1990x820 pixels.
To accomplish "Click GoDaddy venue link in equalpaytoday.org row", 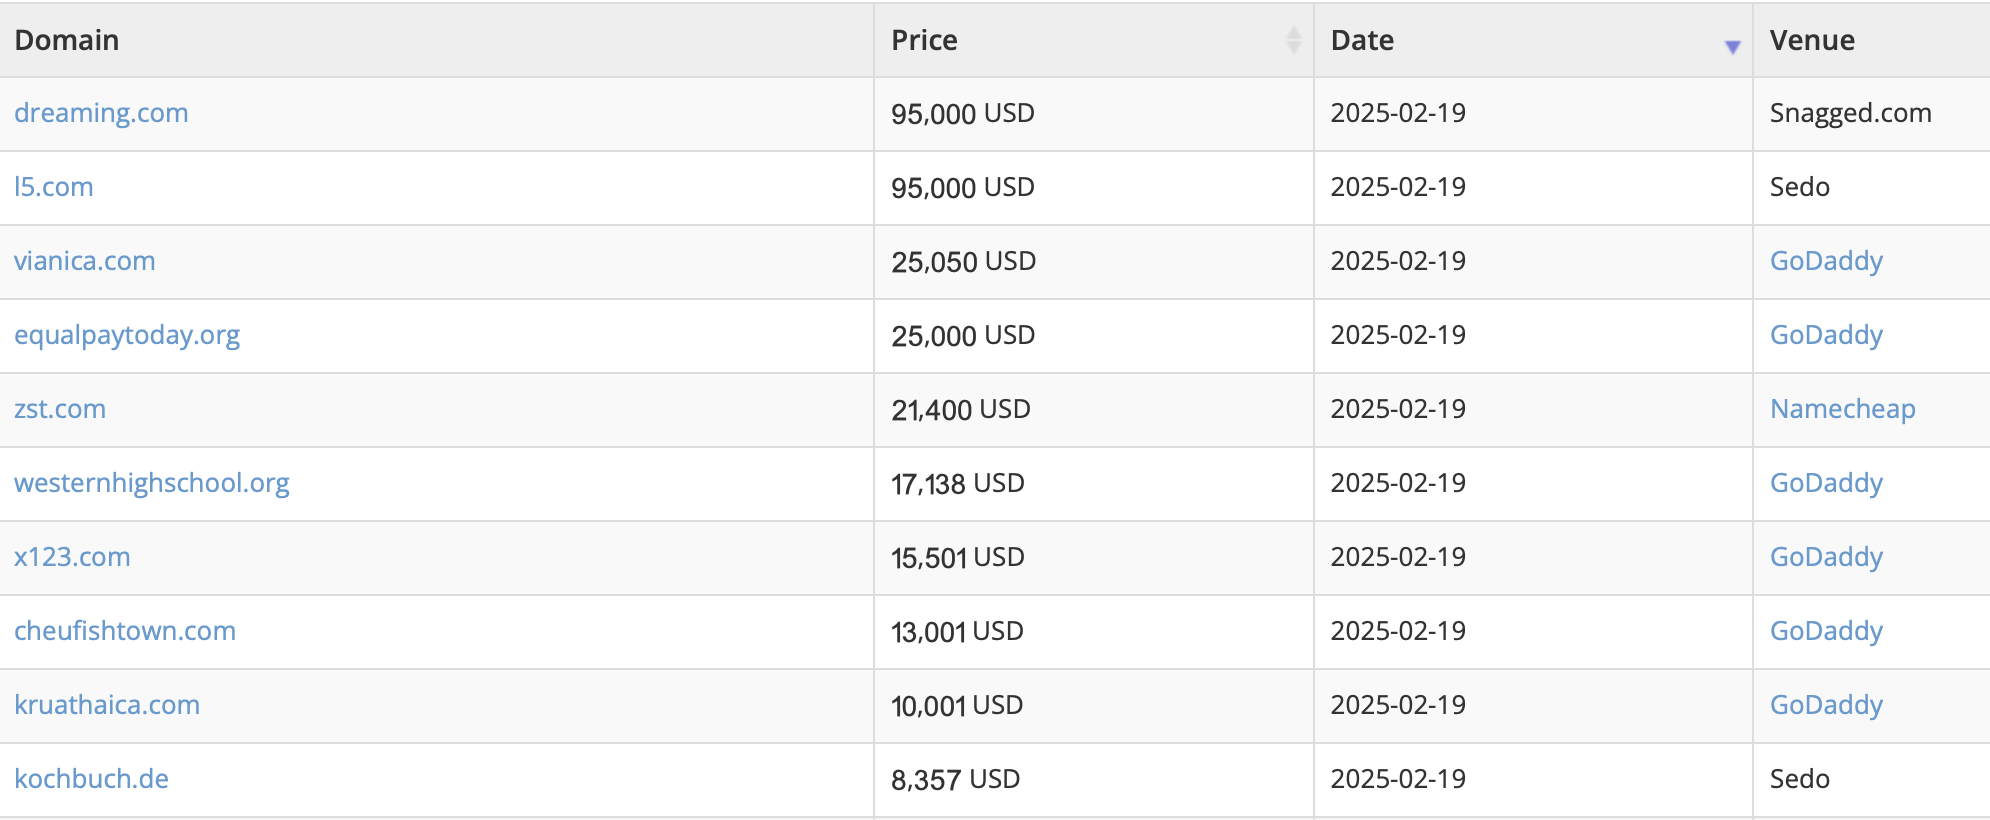I will pos(1827,335).
